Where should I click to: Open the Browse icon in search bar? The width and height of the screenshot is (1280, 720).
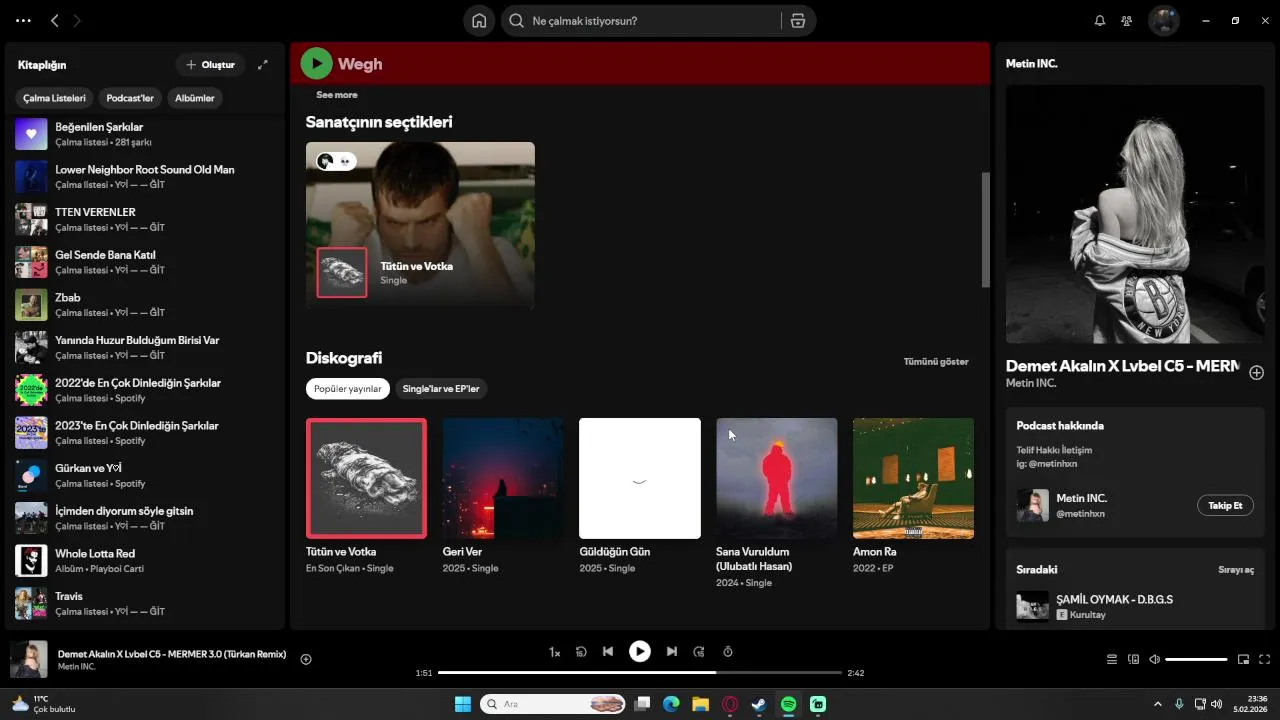click(x=798, y=21)
